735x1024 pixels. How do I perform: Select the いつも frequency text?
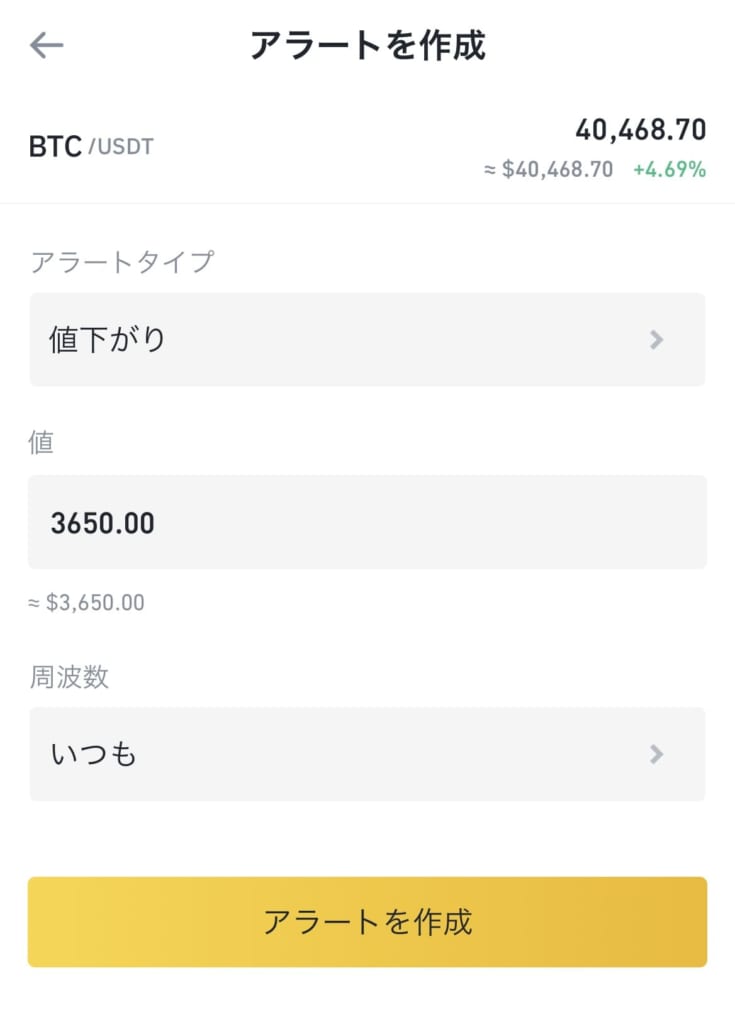pos(93,754)
